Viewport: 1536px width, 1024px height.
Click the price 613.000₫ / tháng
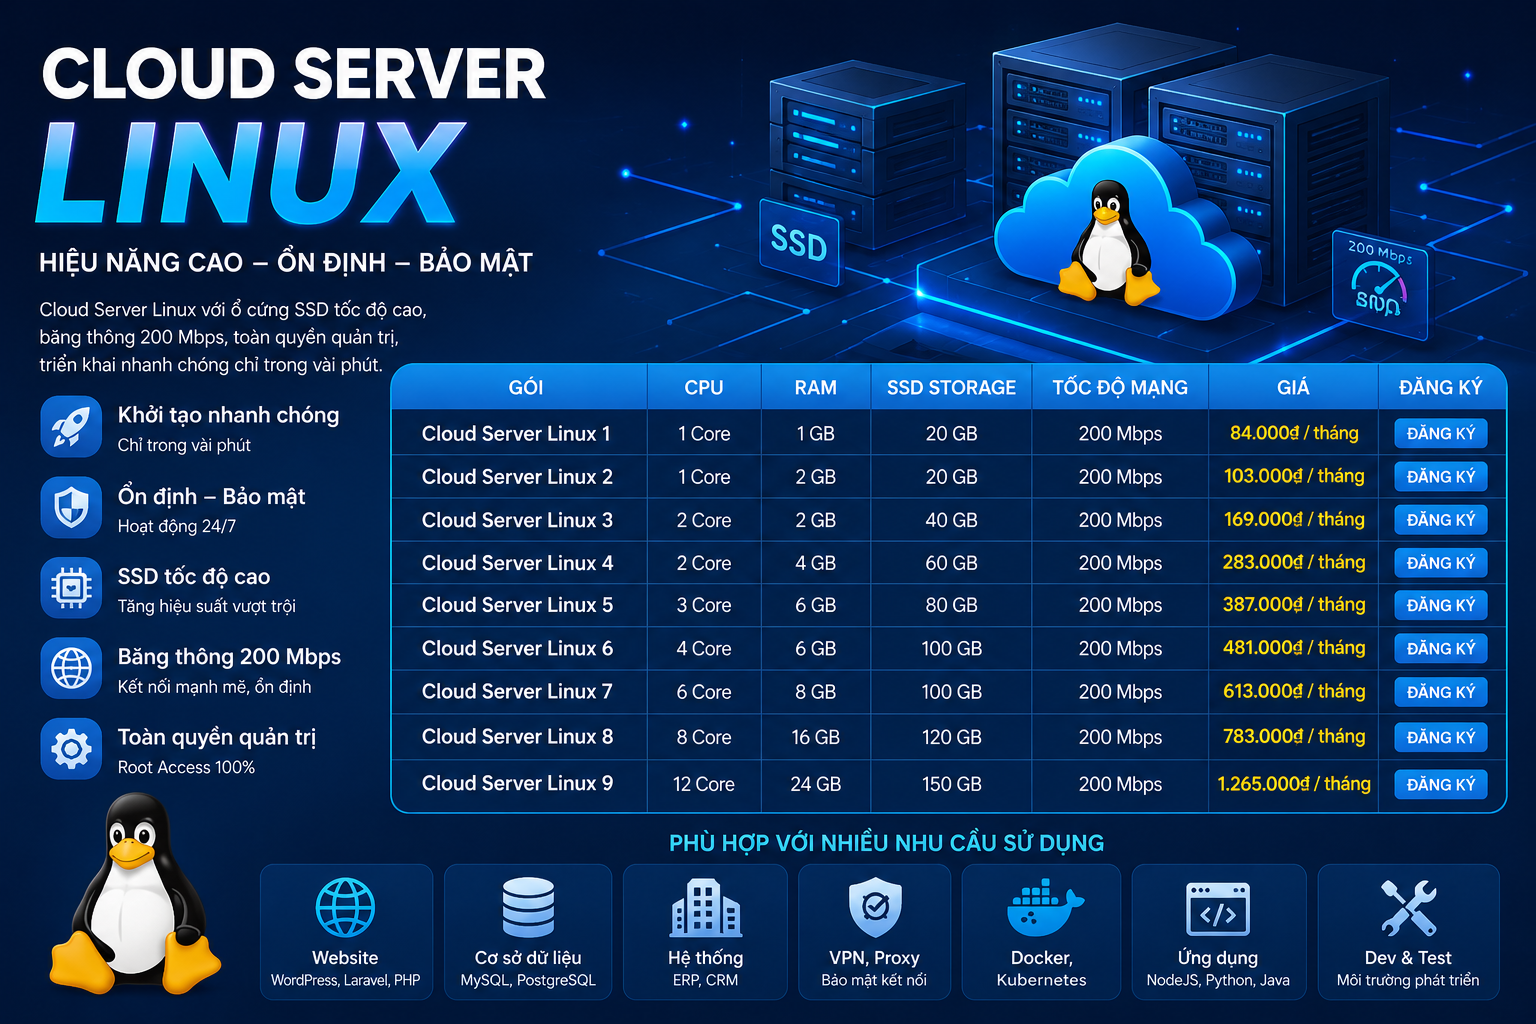click(x=1294, y=691)
